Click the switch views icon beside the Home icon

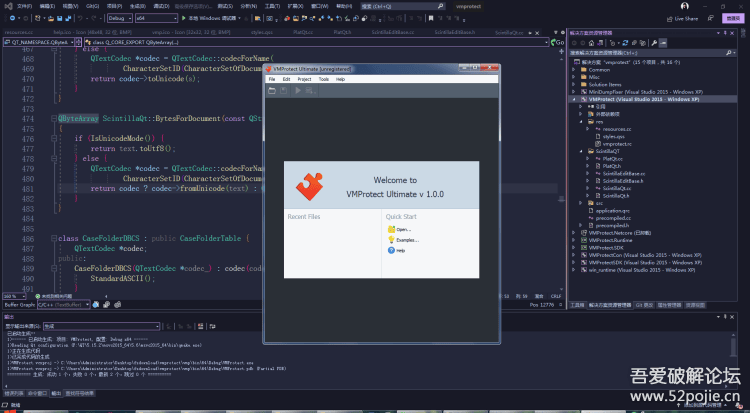click(599, 43)
